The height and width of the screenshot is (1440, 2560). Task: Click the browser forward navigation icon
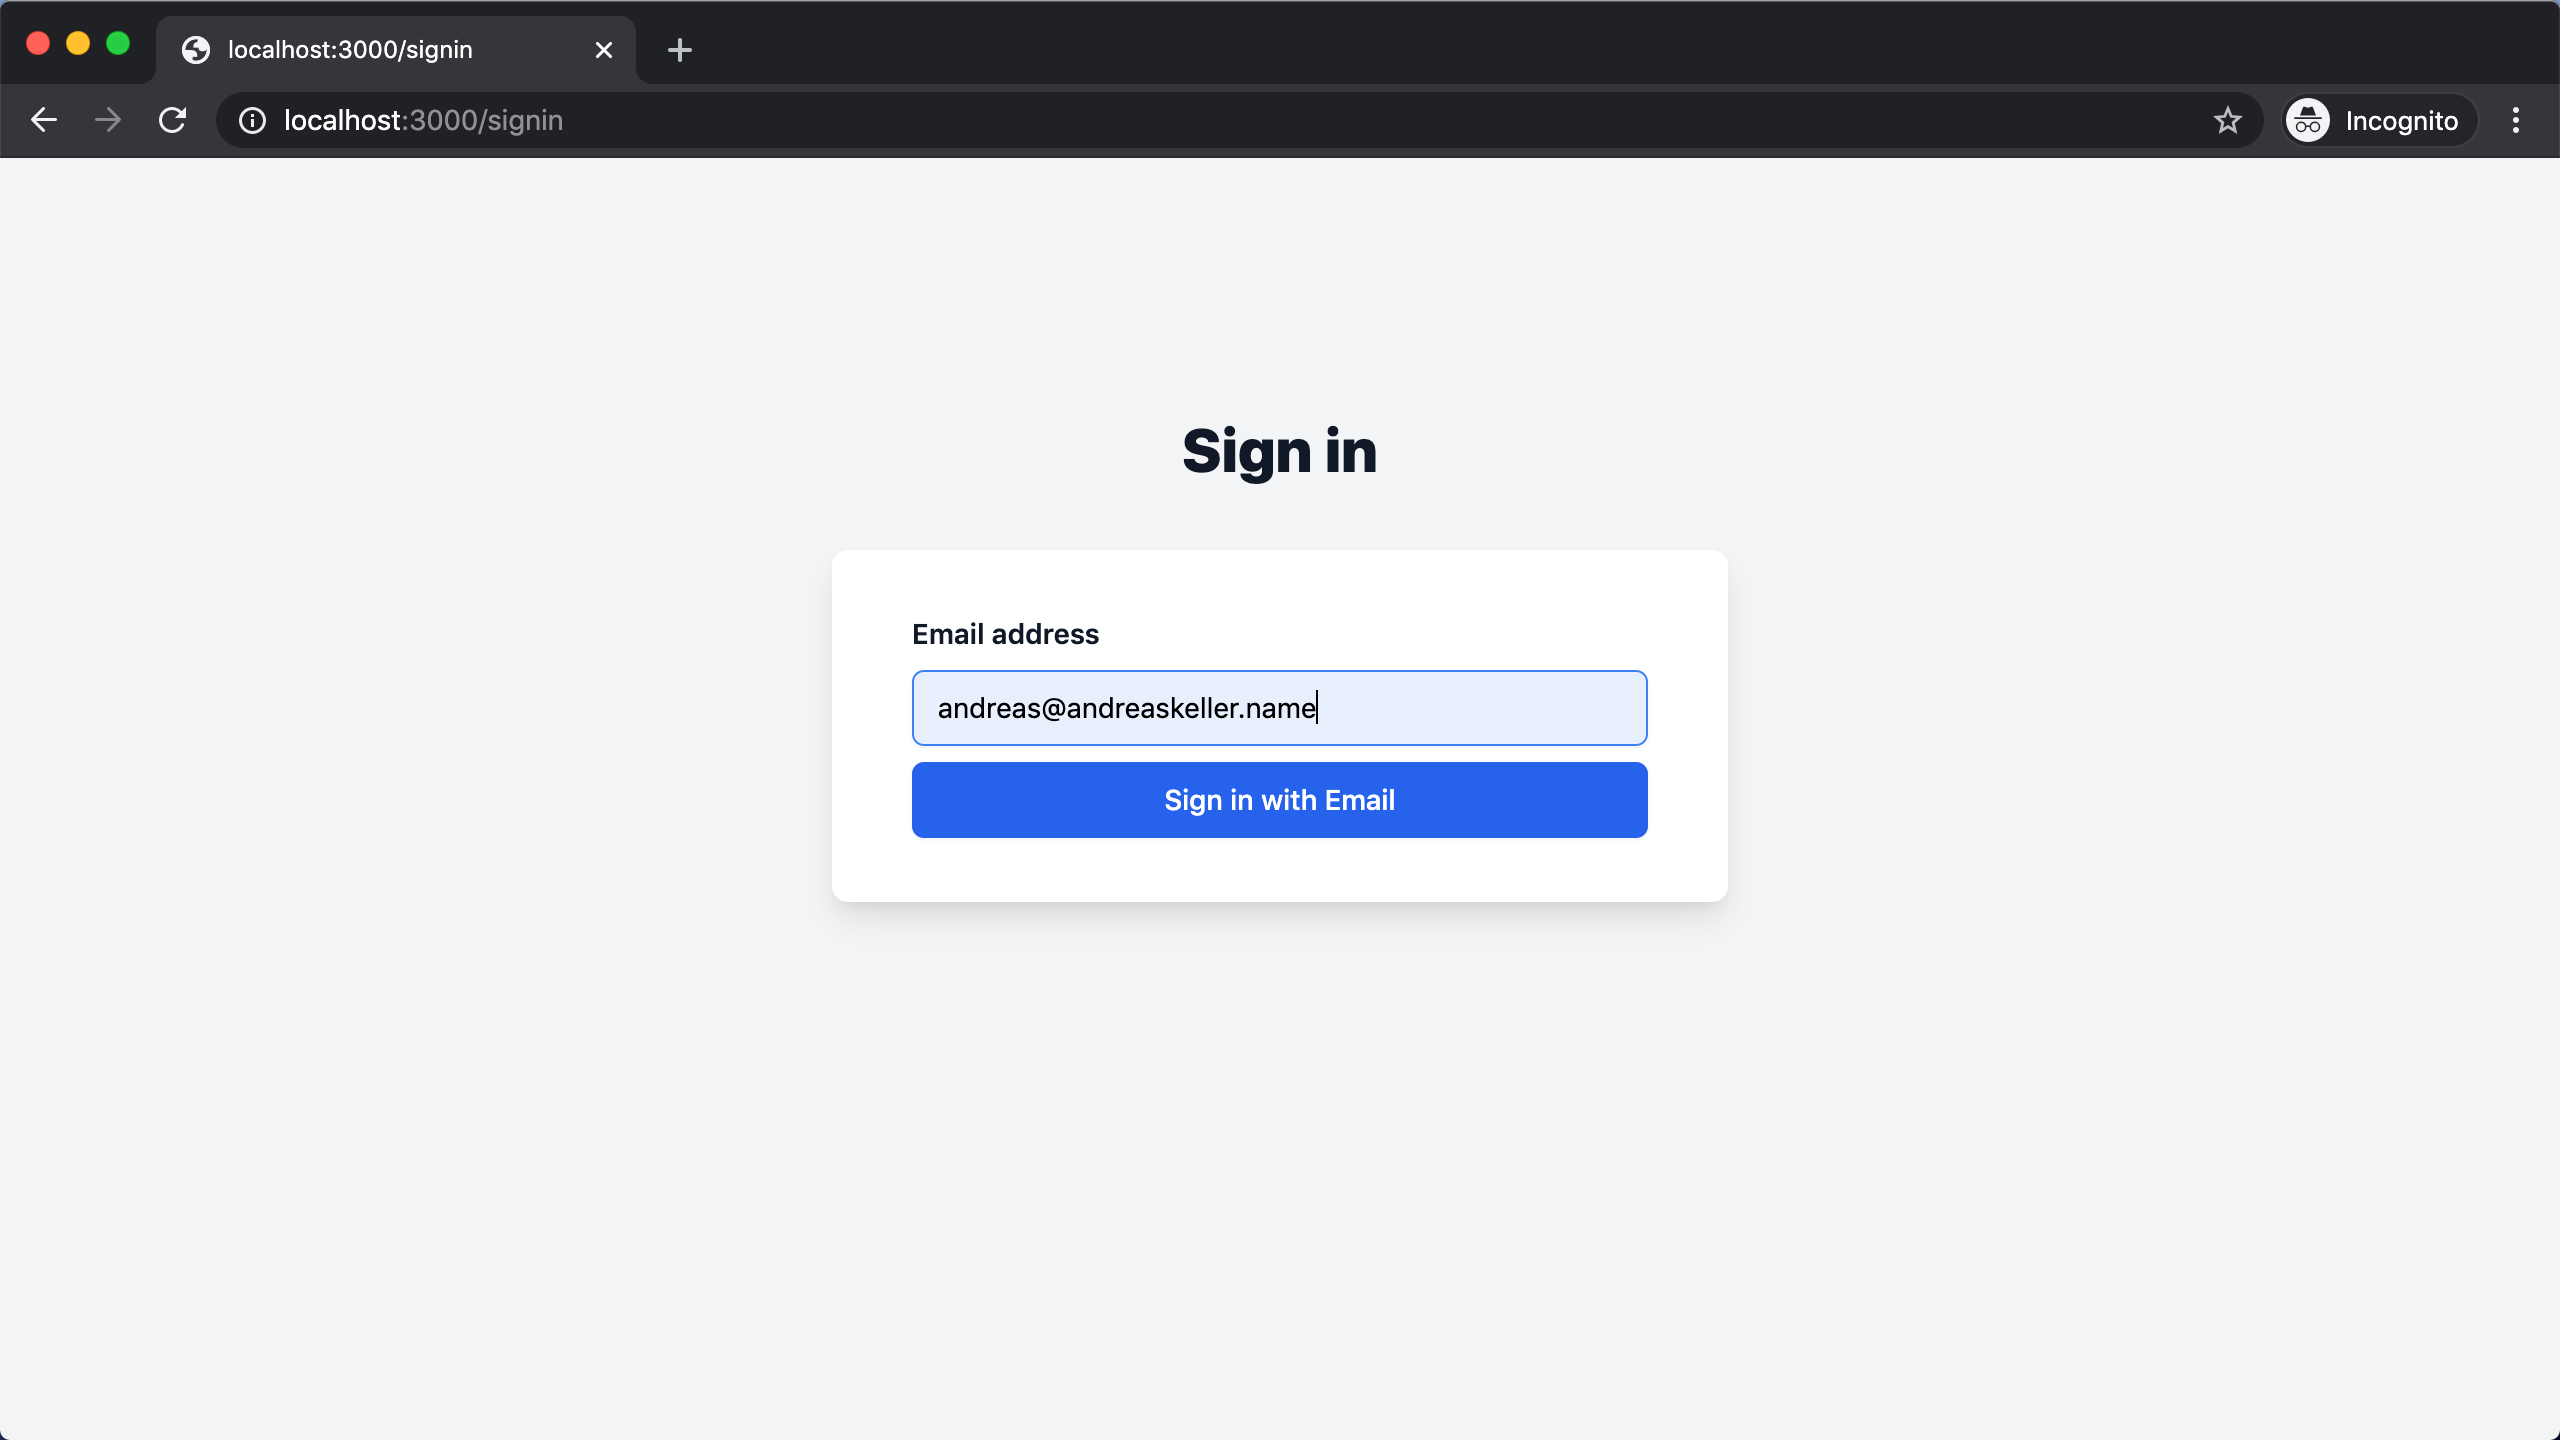109,120
